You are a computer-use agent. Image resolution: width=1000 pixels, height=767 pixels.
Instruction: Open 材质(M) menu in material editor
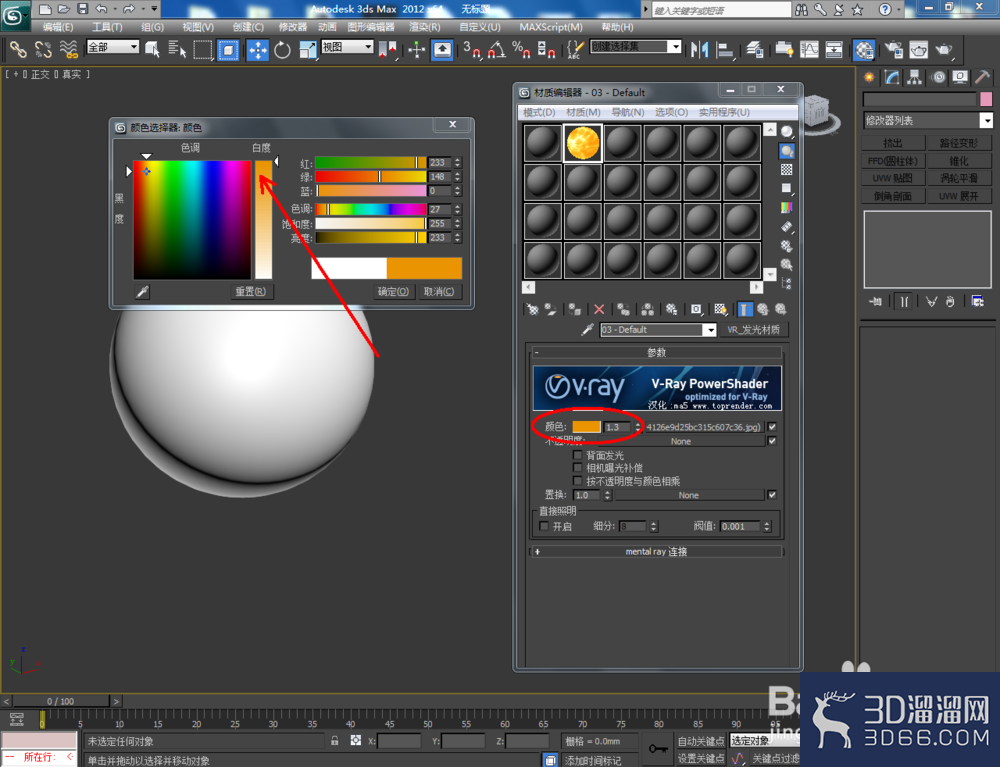(x=583, y=112)
